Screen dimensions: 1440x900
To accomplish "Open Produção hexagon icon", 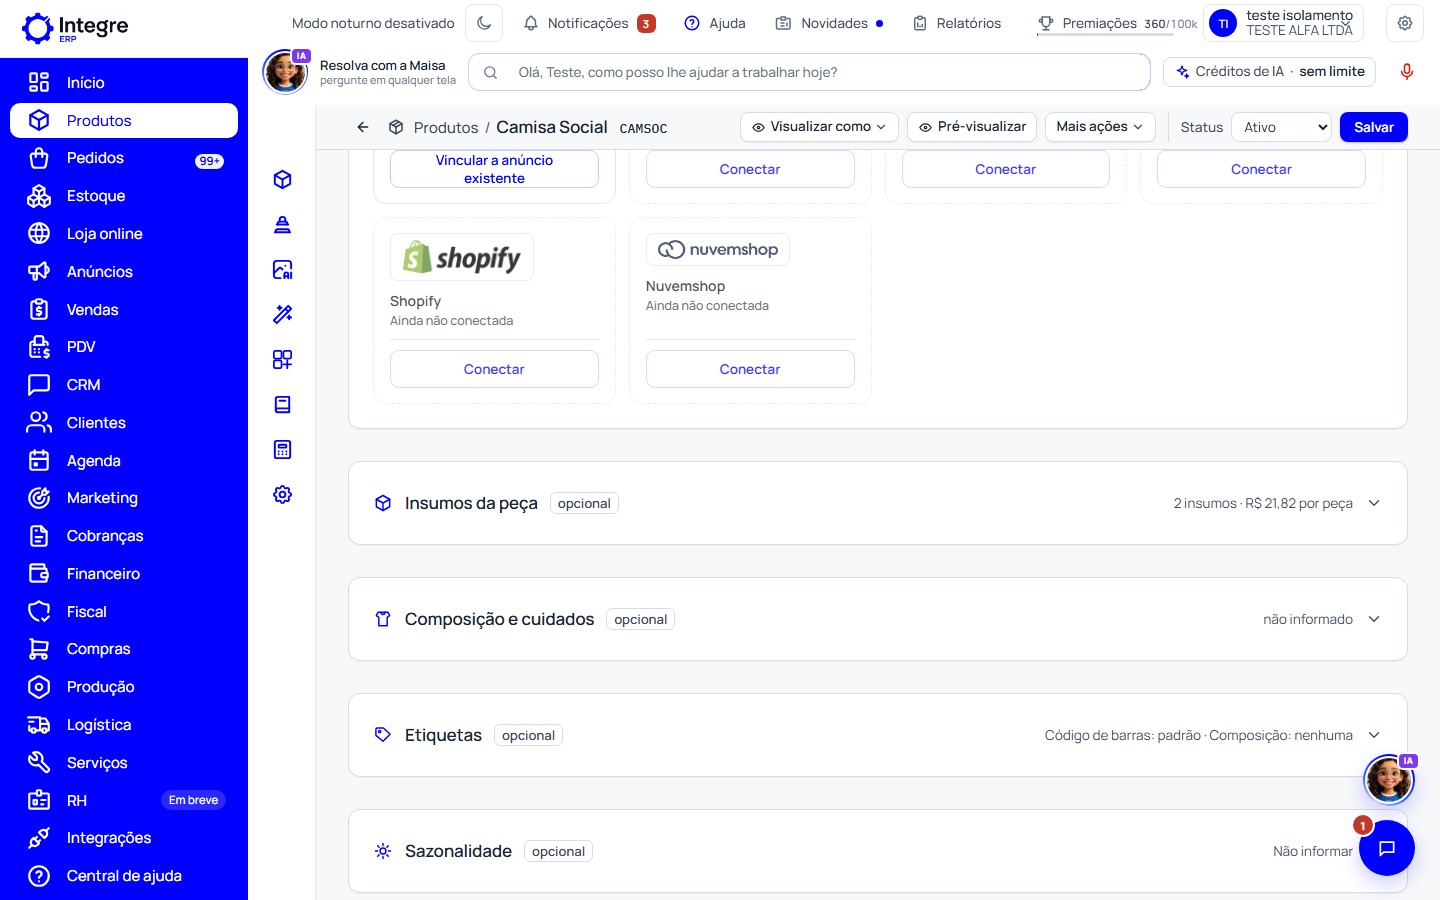I will point(39,687).
